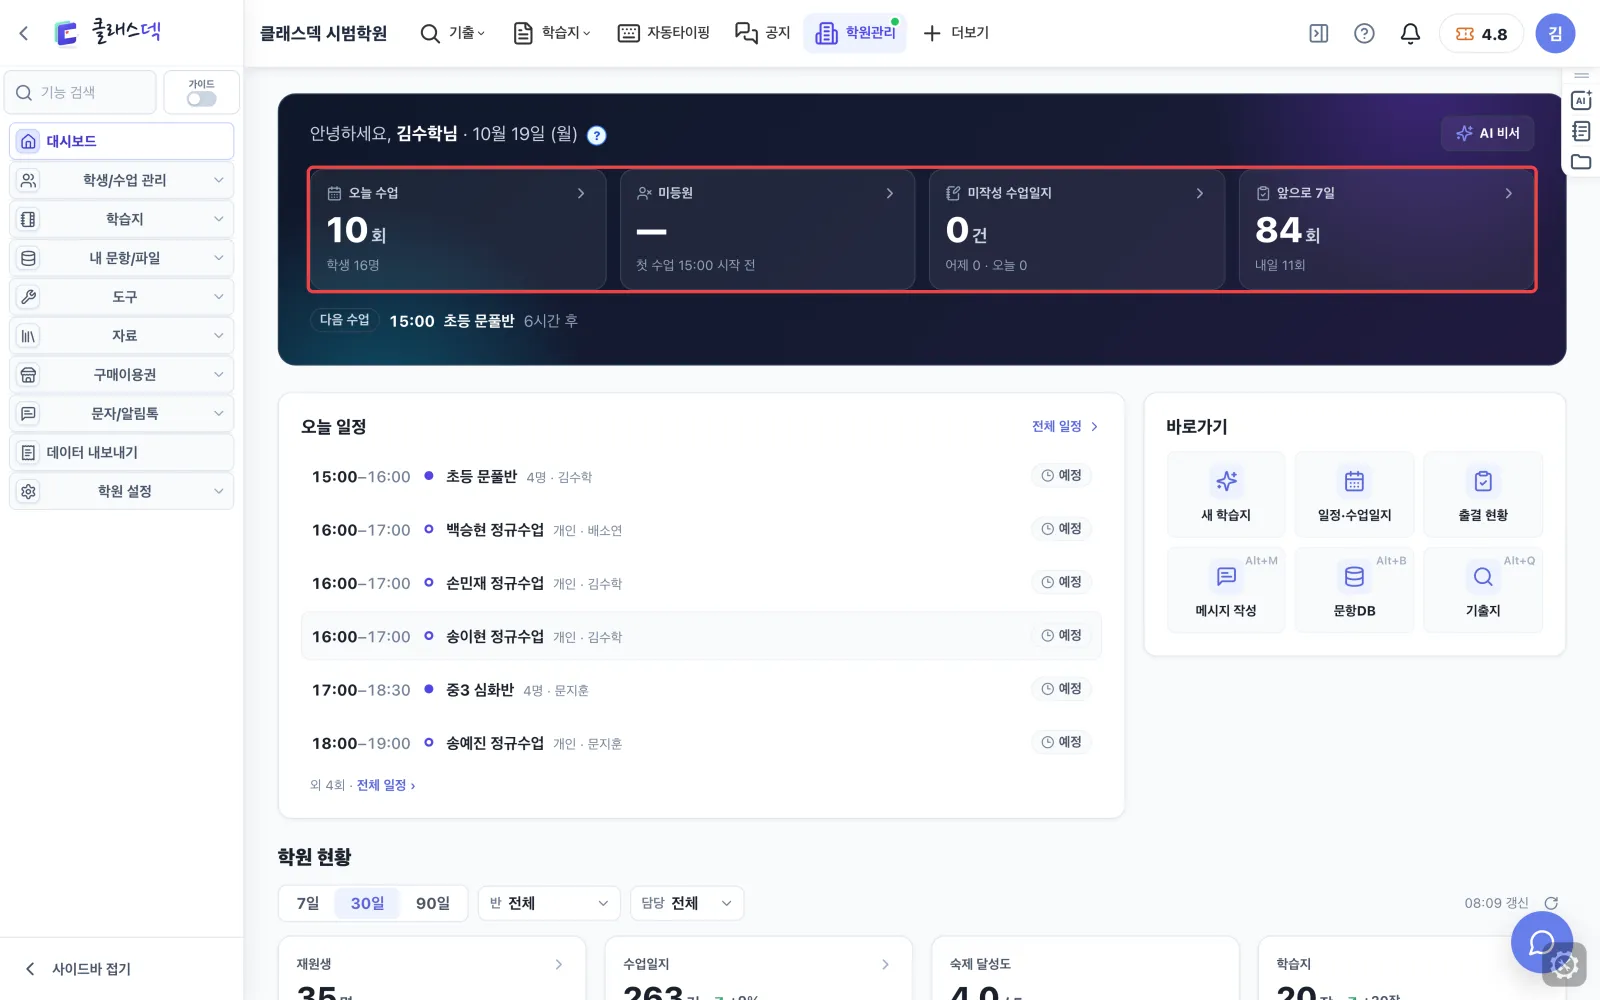Screen dimensions: 1600x1000
Task: Open the folder icon on right edge
Action: coord(1581,162)
